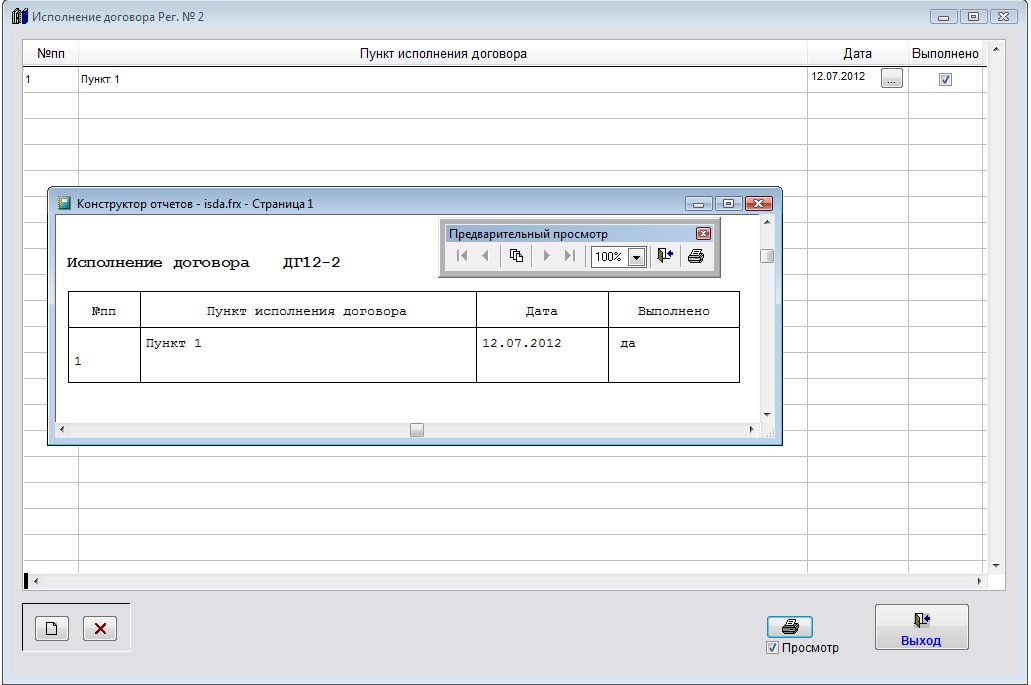Open zoom 100% dropdown in preview toolbar
1031x685 pixels.
636,257
